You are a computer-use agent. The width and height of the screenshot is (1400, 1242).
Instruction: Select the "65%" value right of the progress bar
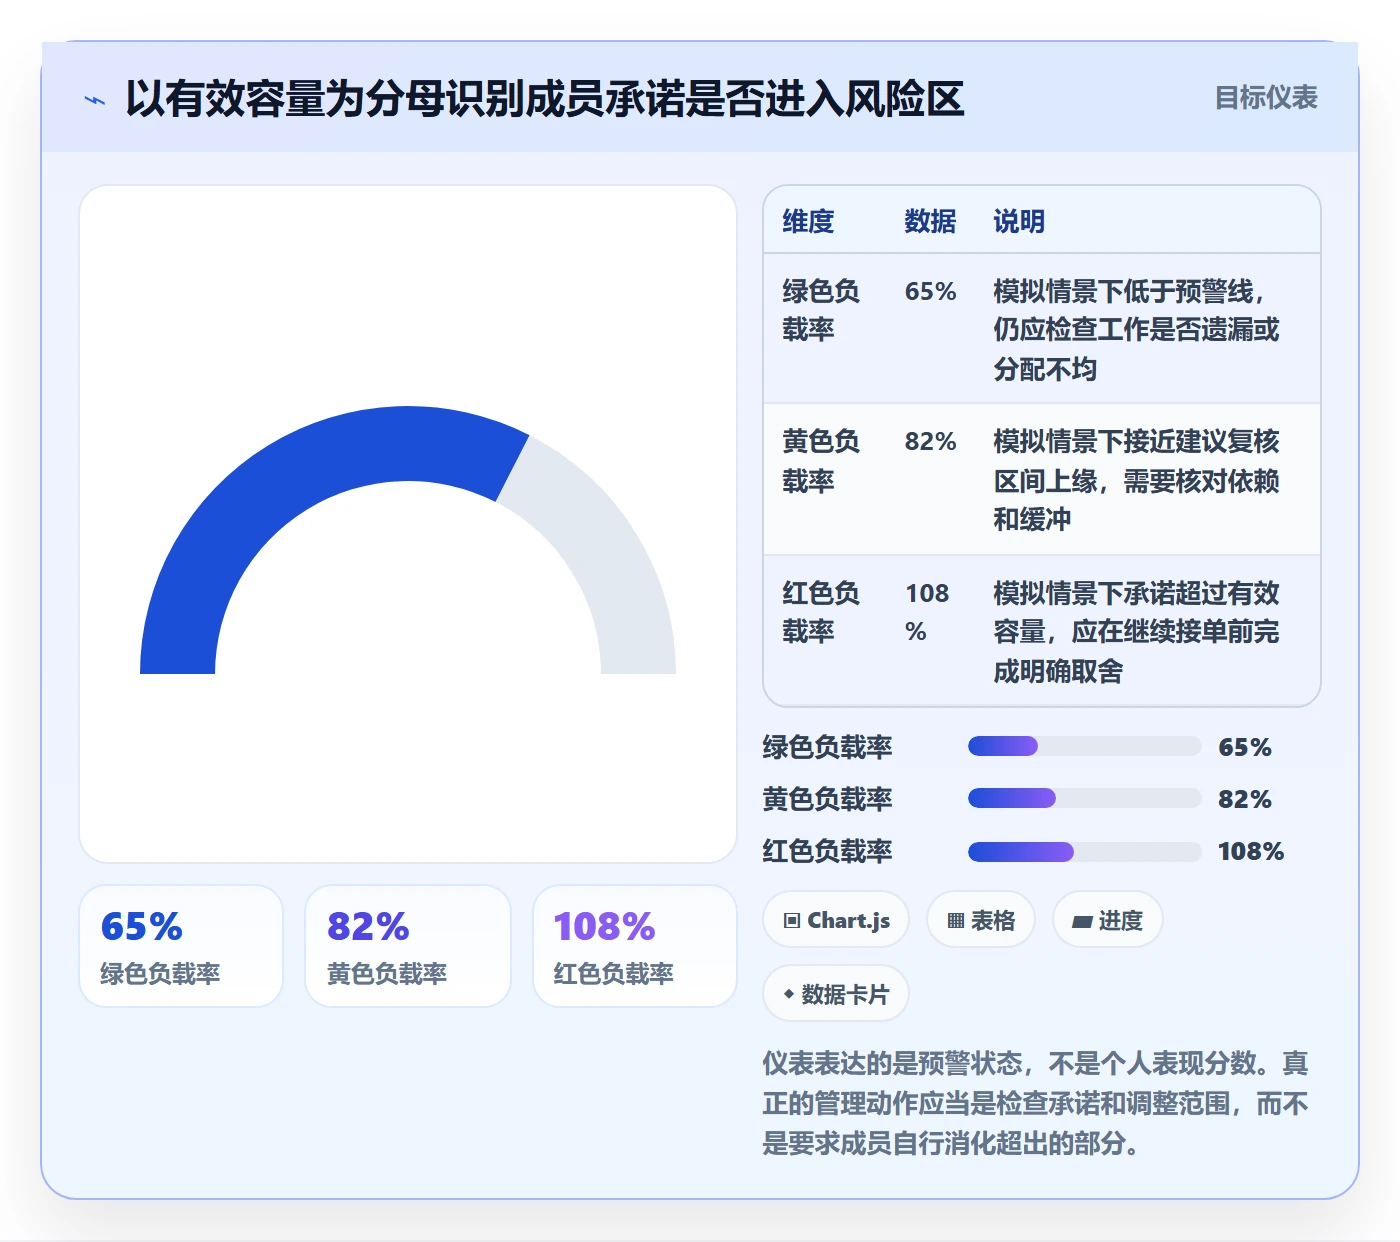click(x=1245, y=747)
